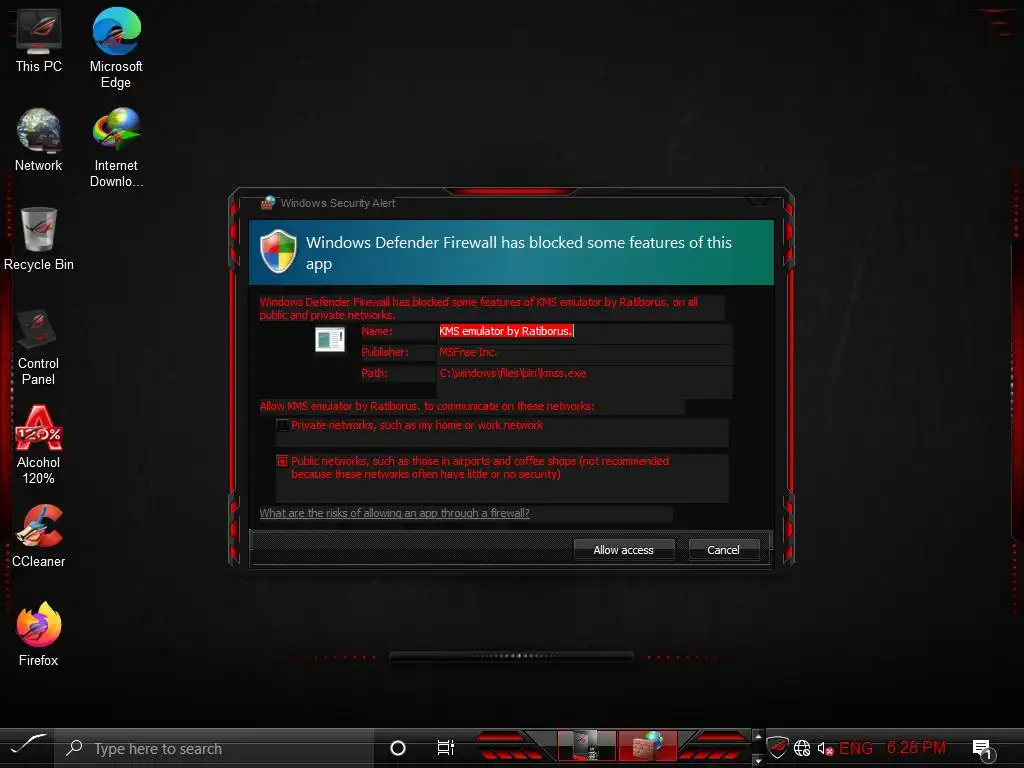This screenshot has height=768, width=1024.
Task: Click the security shield icon in alert
Action: [x=278, y=251]
